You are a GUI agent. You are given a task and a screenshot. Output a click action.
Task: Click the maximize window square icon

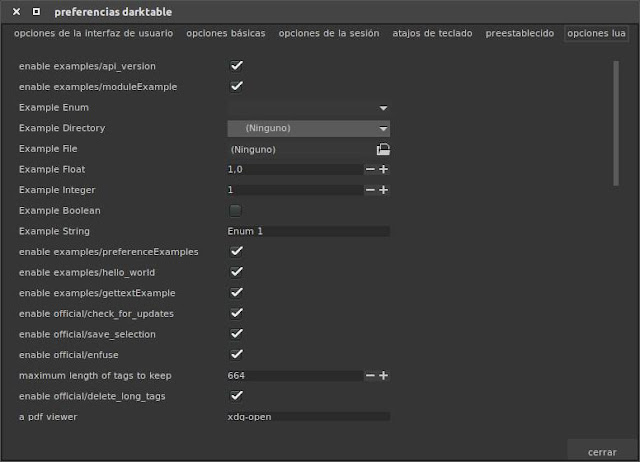[36, 12]
